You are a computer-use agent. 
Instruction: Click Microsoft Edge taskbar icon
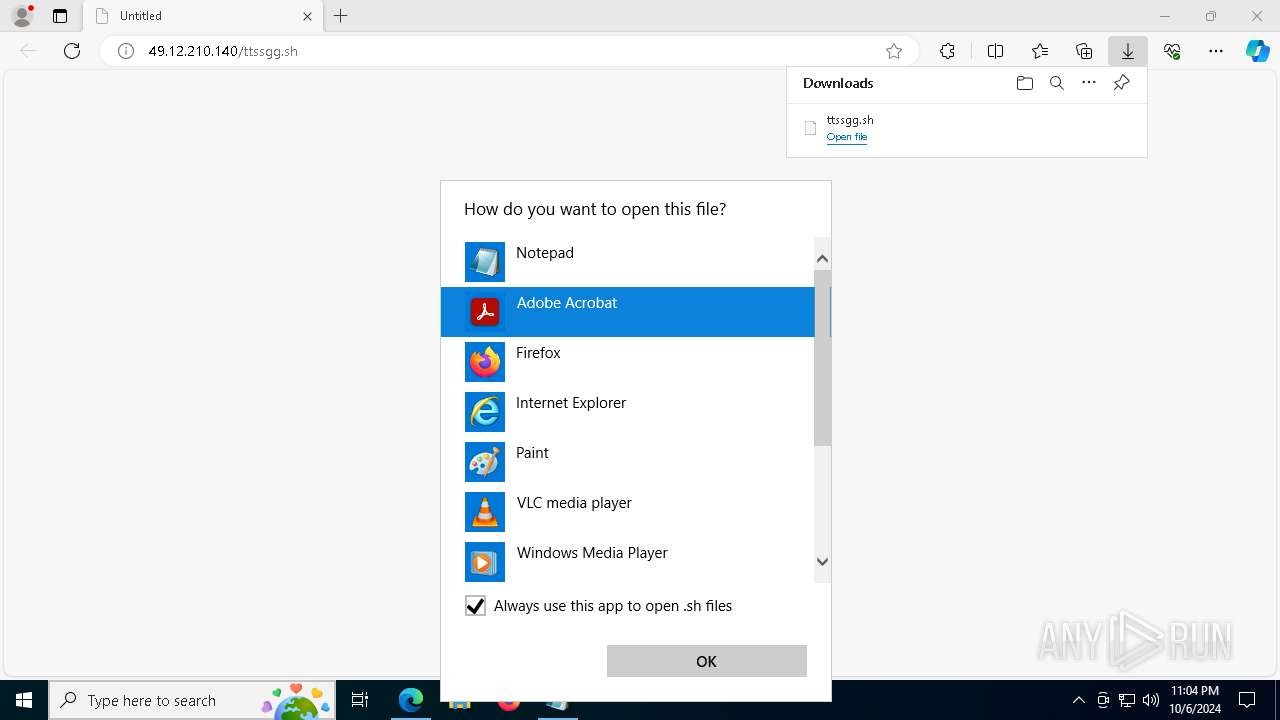411,700
